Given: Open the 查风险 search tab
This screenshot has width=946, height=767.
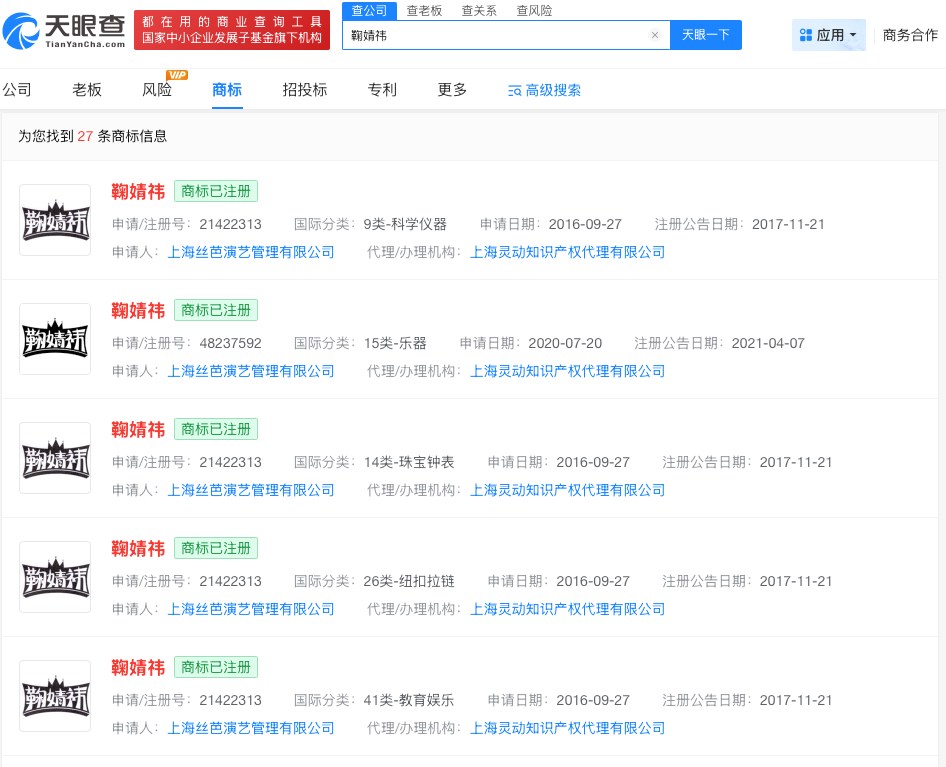Looking at the screenshot, I should (x=534, y=11).
